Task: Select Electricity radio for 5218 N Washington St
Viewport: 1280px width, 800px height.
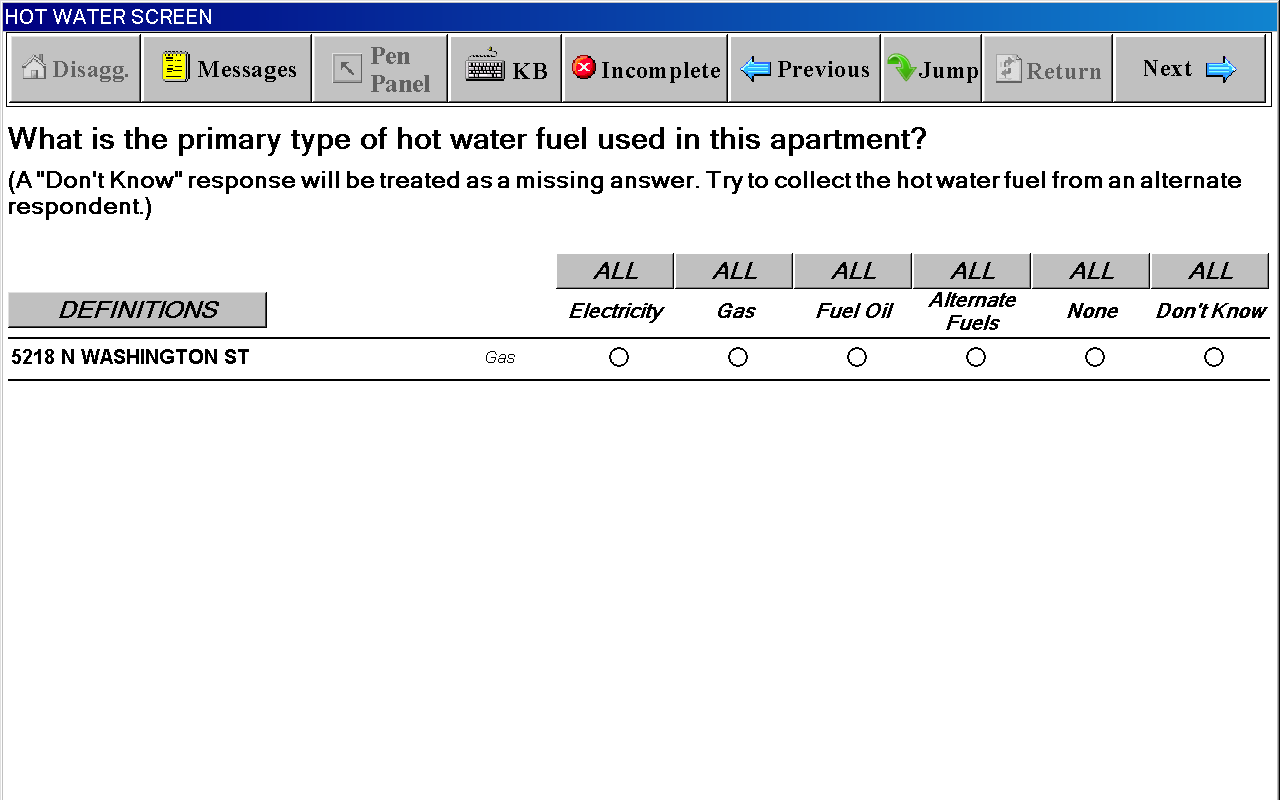Action: [619, 357]
